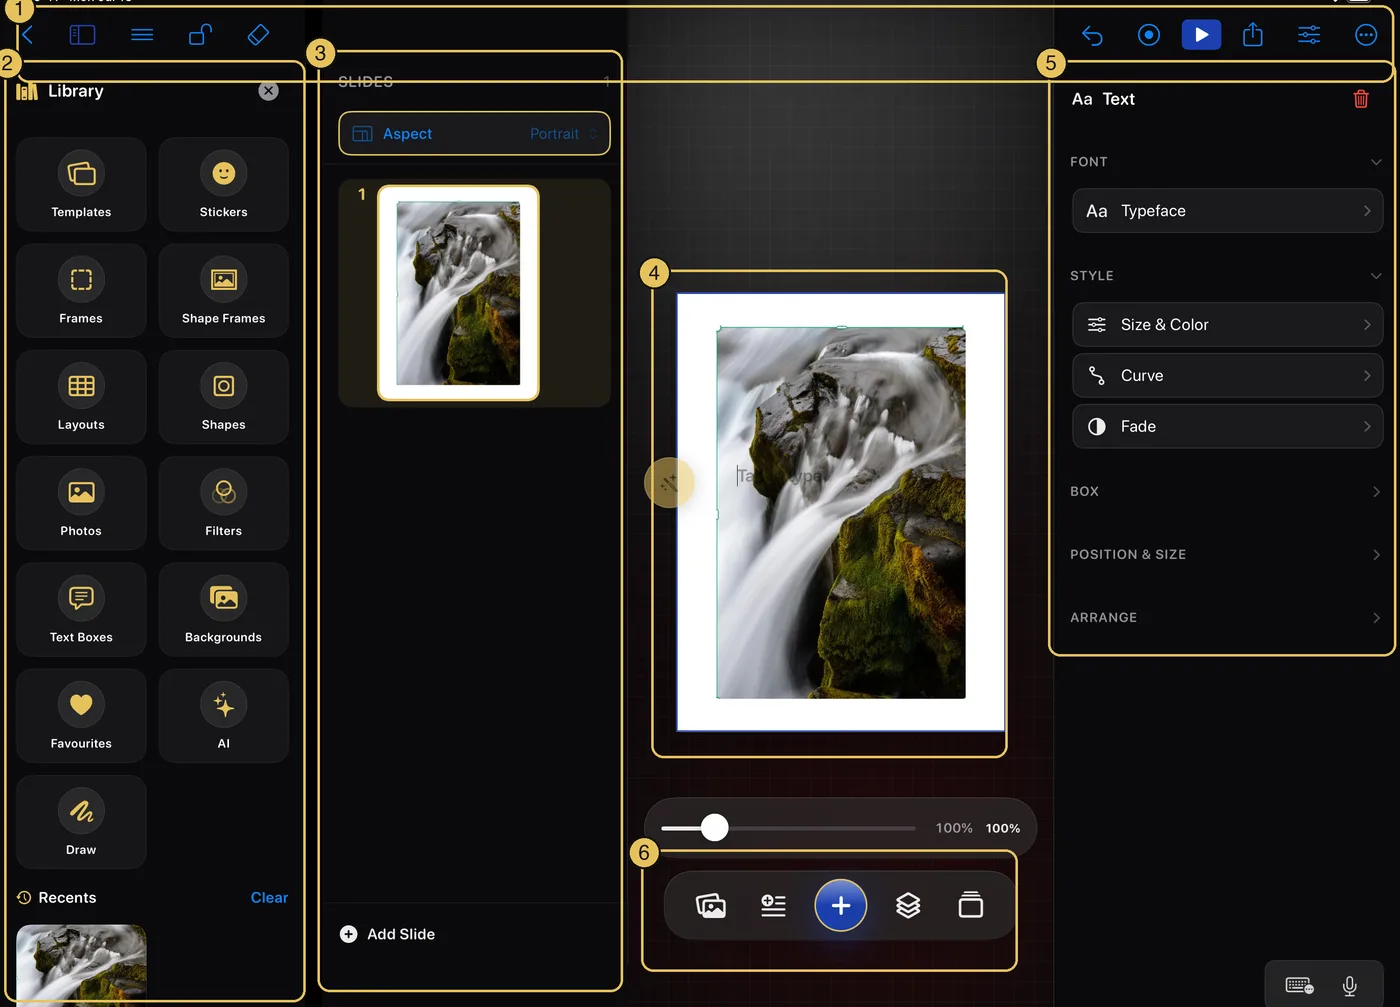Select slide 1 thumbnail

[458, 293]
